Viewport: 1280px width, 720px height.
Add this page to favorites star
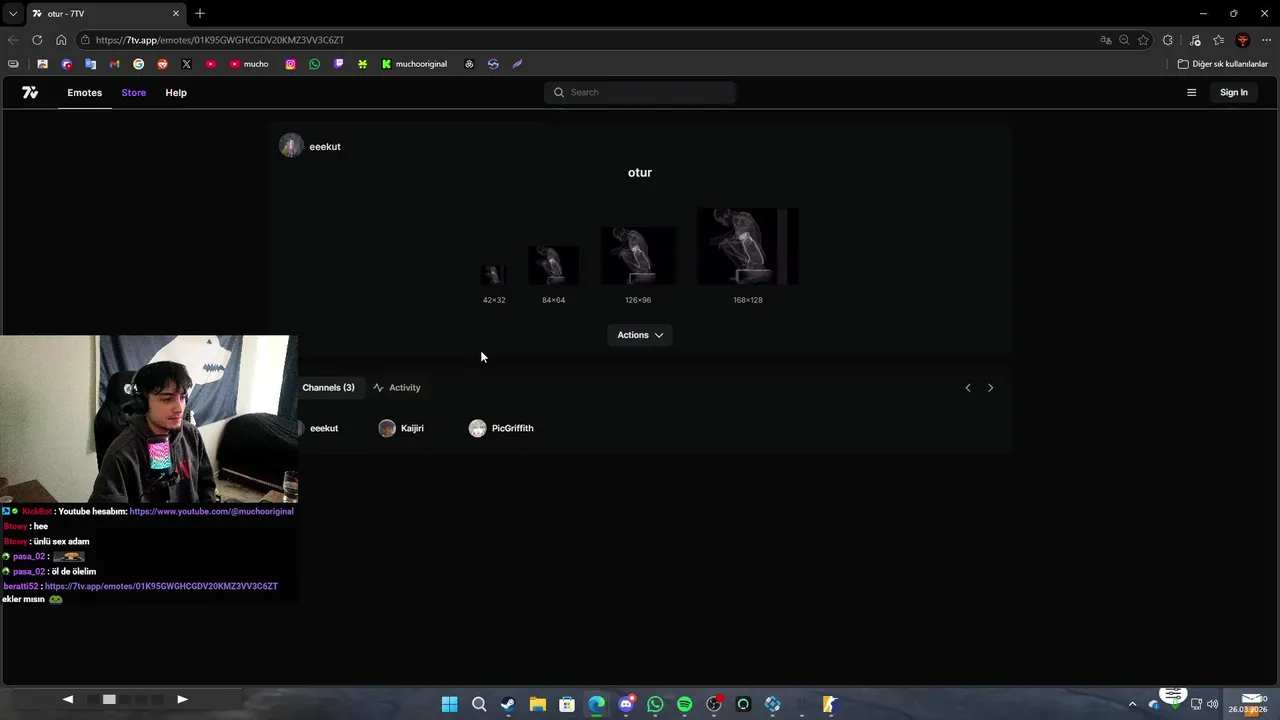click(x=1143, y=40)
